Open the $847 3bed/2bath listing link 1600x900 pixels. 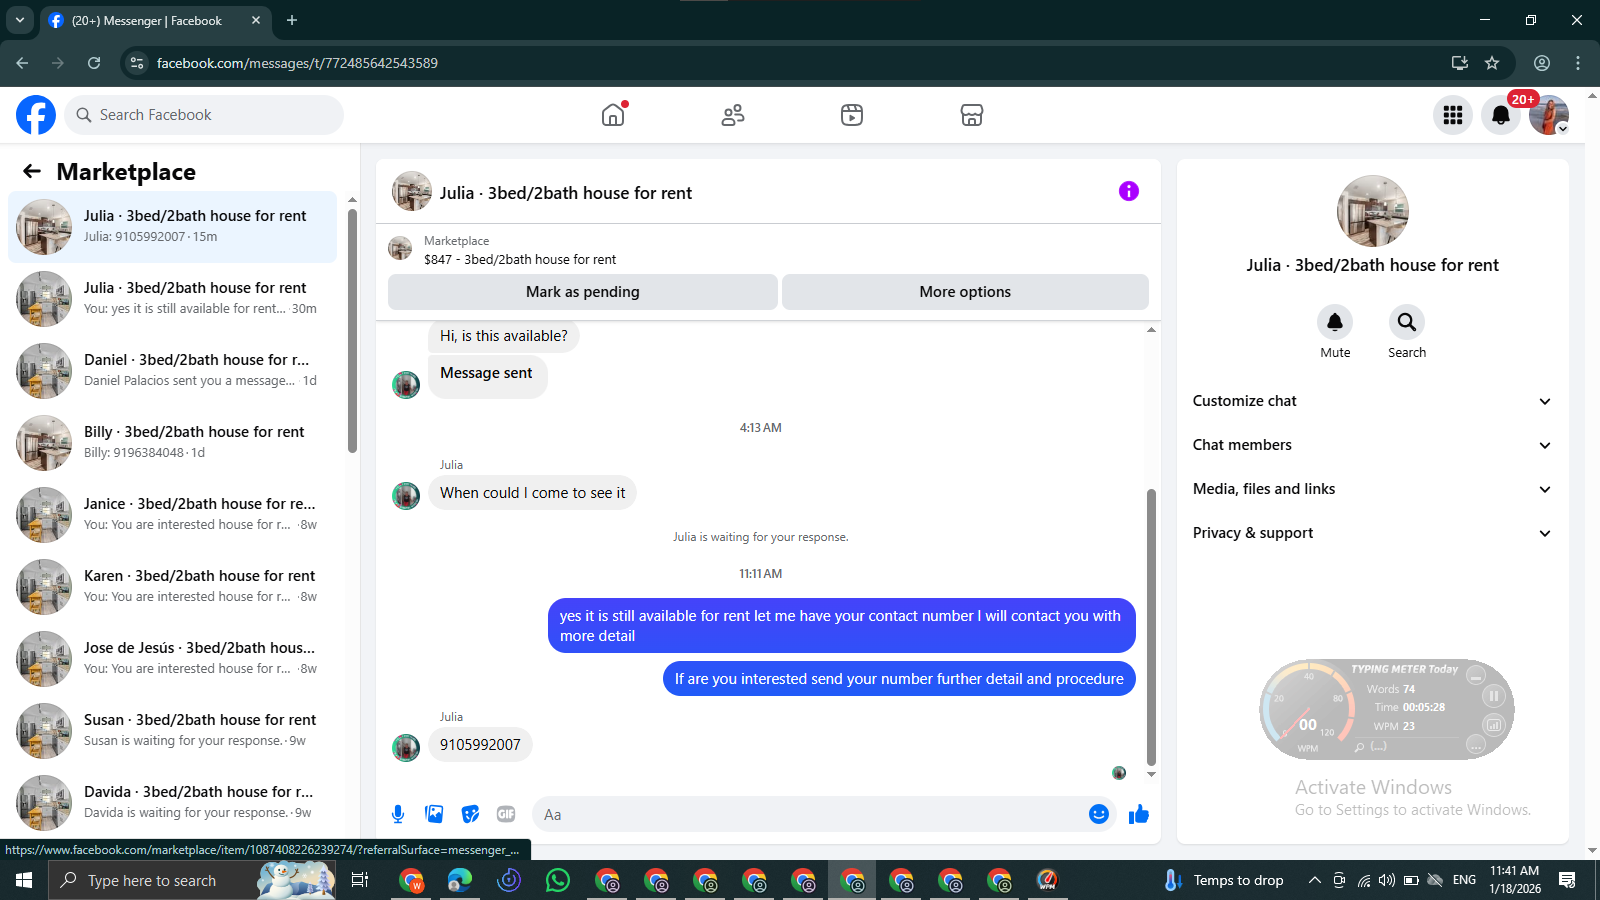(520, 259)
